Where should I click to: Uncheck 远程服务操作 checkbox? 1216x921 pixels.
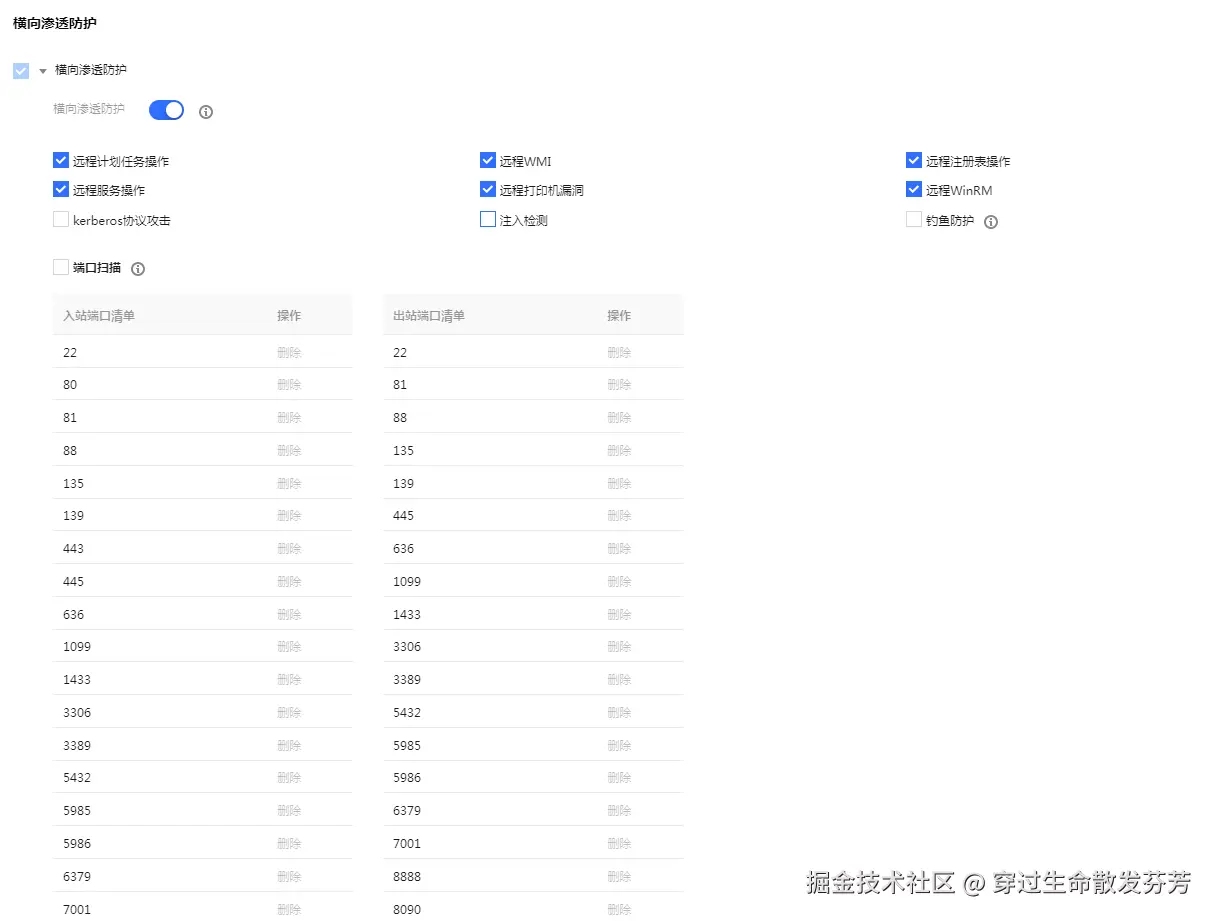click(x=61, y=189)
